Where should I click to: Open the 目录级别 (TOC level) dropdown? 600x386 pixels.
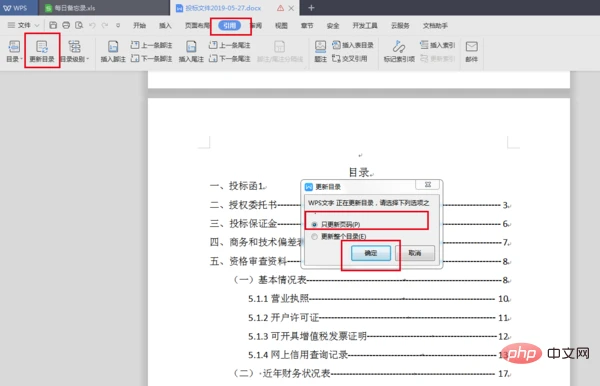(x=75, y=51)
